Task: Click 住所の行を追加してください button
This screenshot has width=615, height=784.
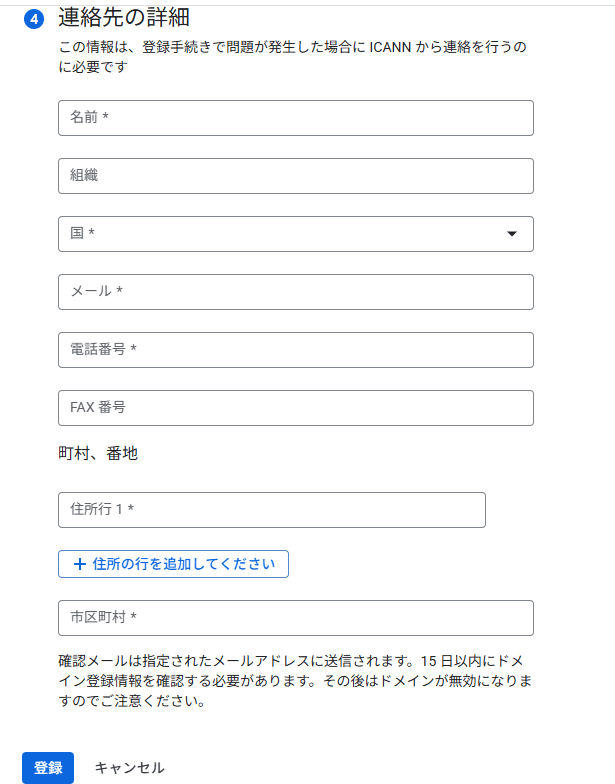Action: click(x=173, y=564)
